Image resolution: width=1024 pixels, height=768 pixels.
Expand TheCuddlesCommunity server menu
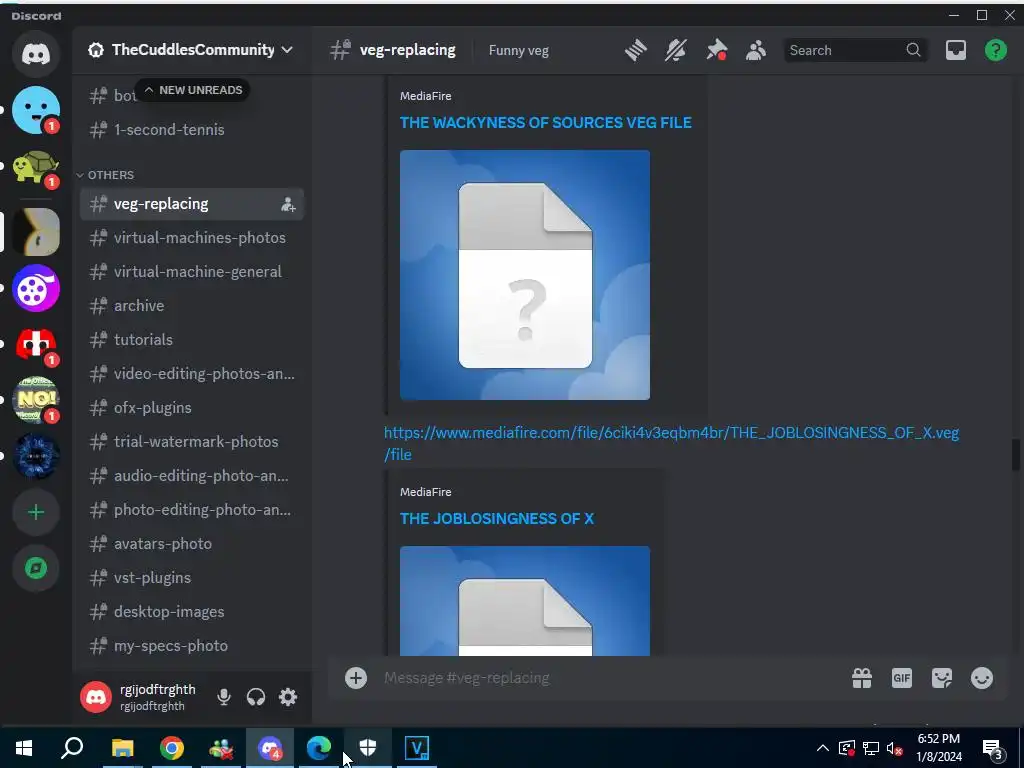pyautogui.click(x=191, y=50)
